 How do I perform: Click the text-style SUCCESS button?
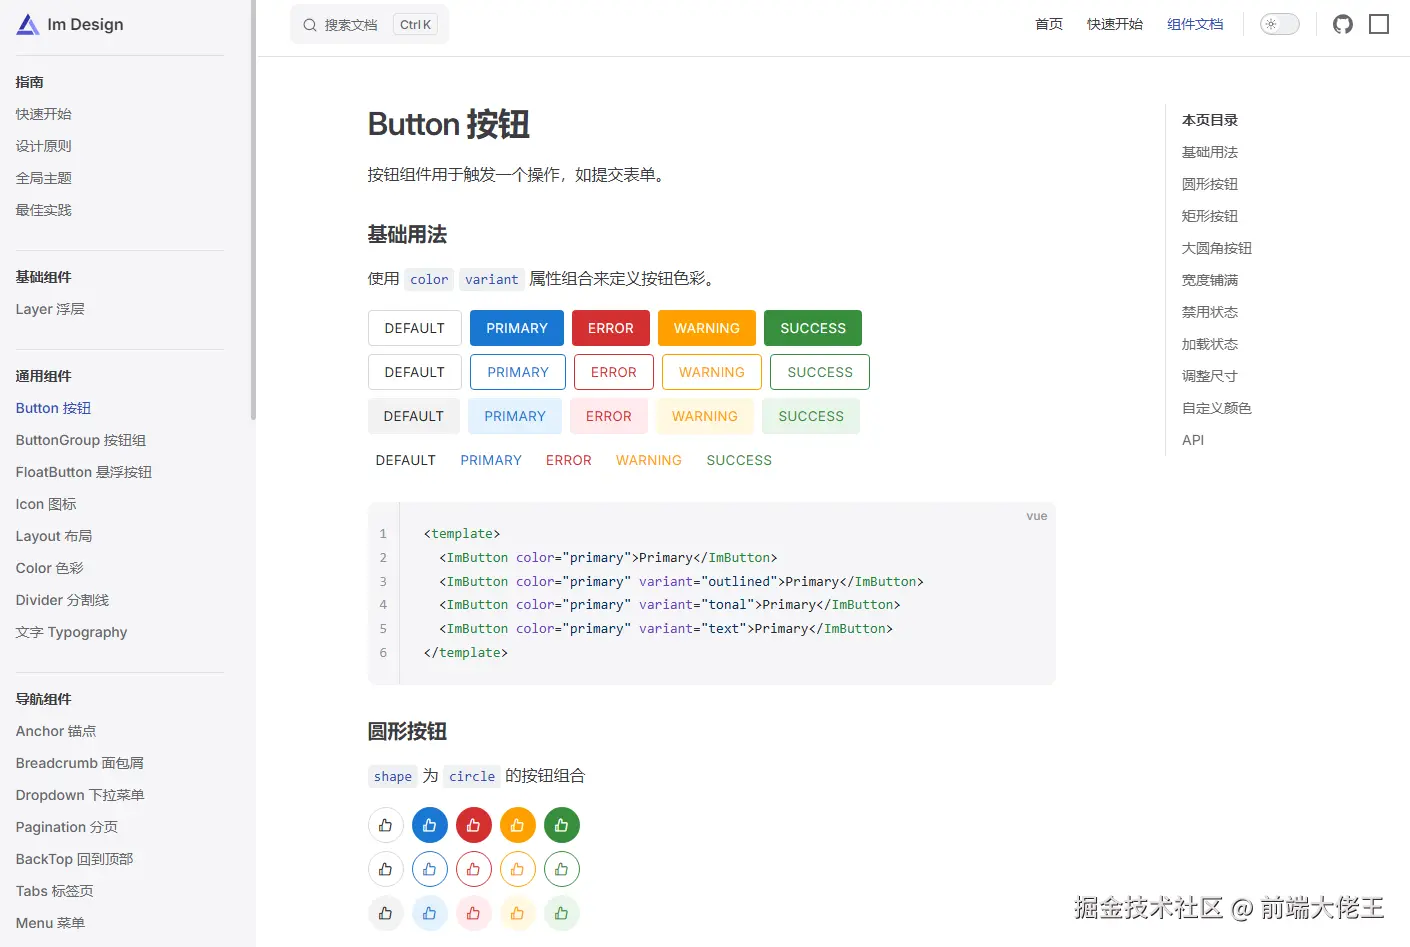pyautogui.click(x=739, y=460)
